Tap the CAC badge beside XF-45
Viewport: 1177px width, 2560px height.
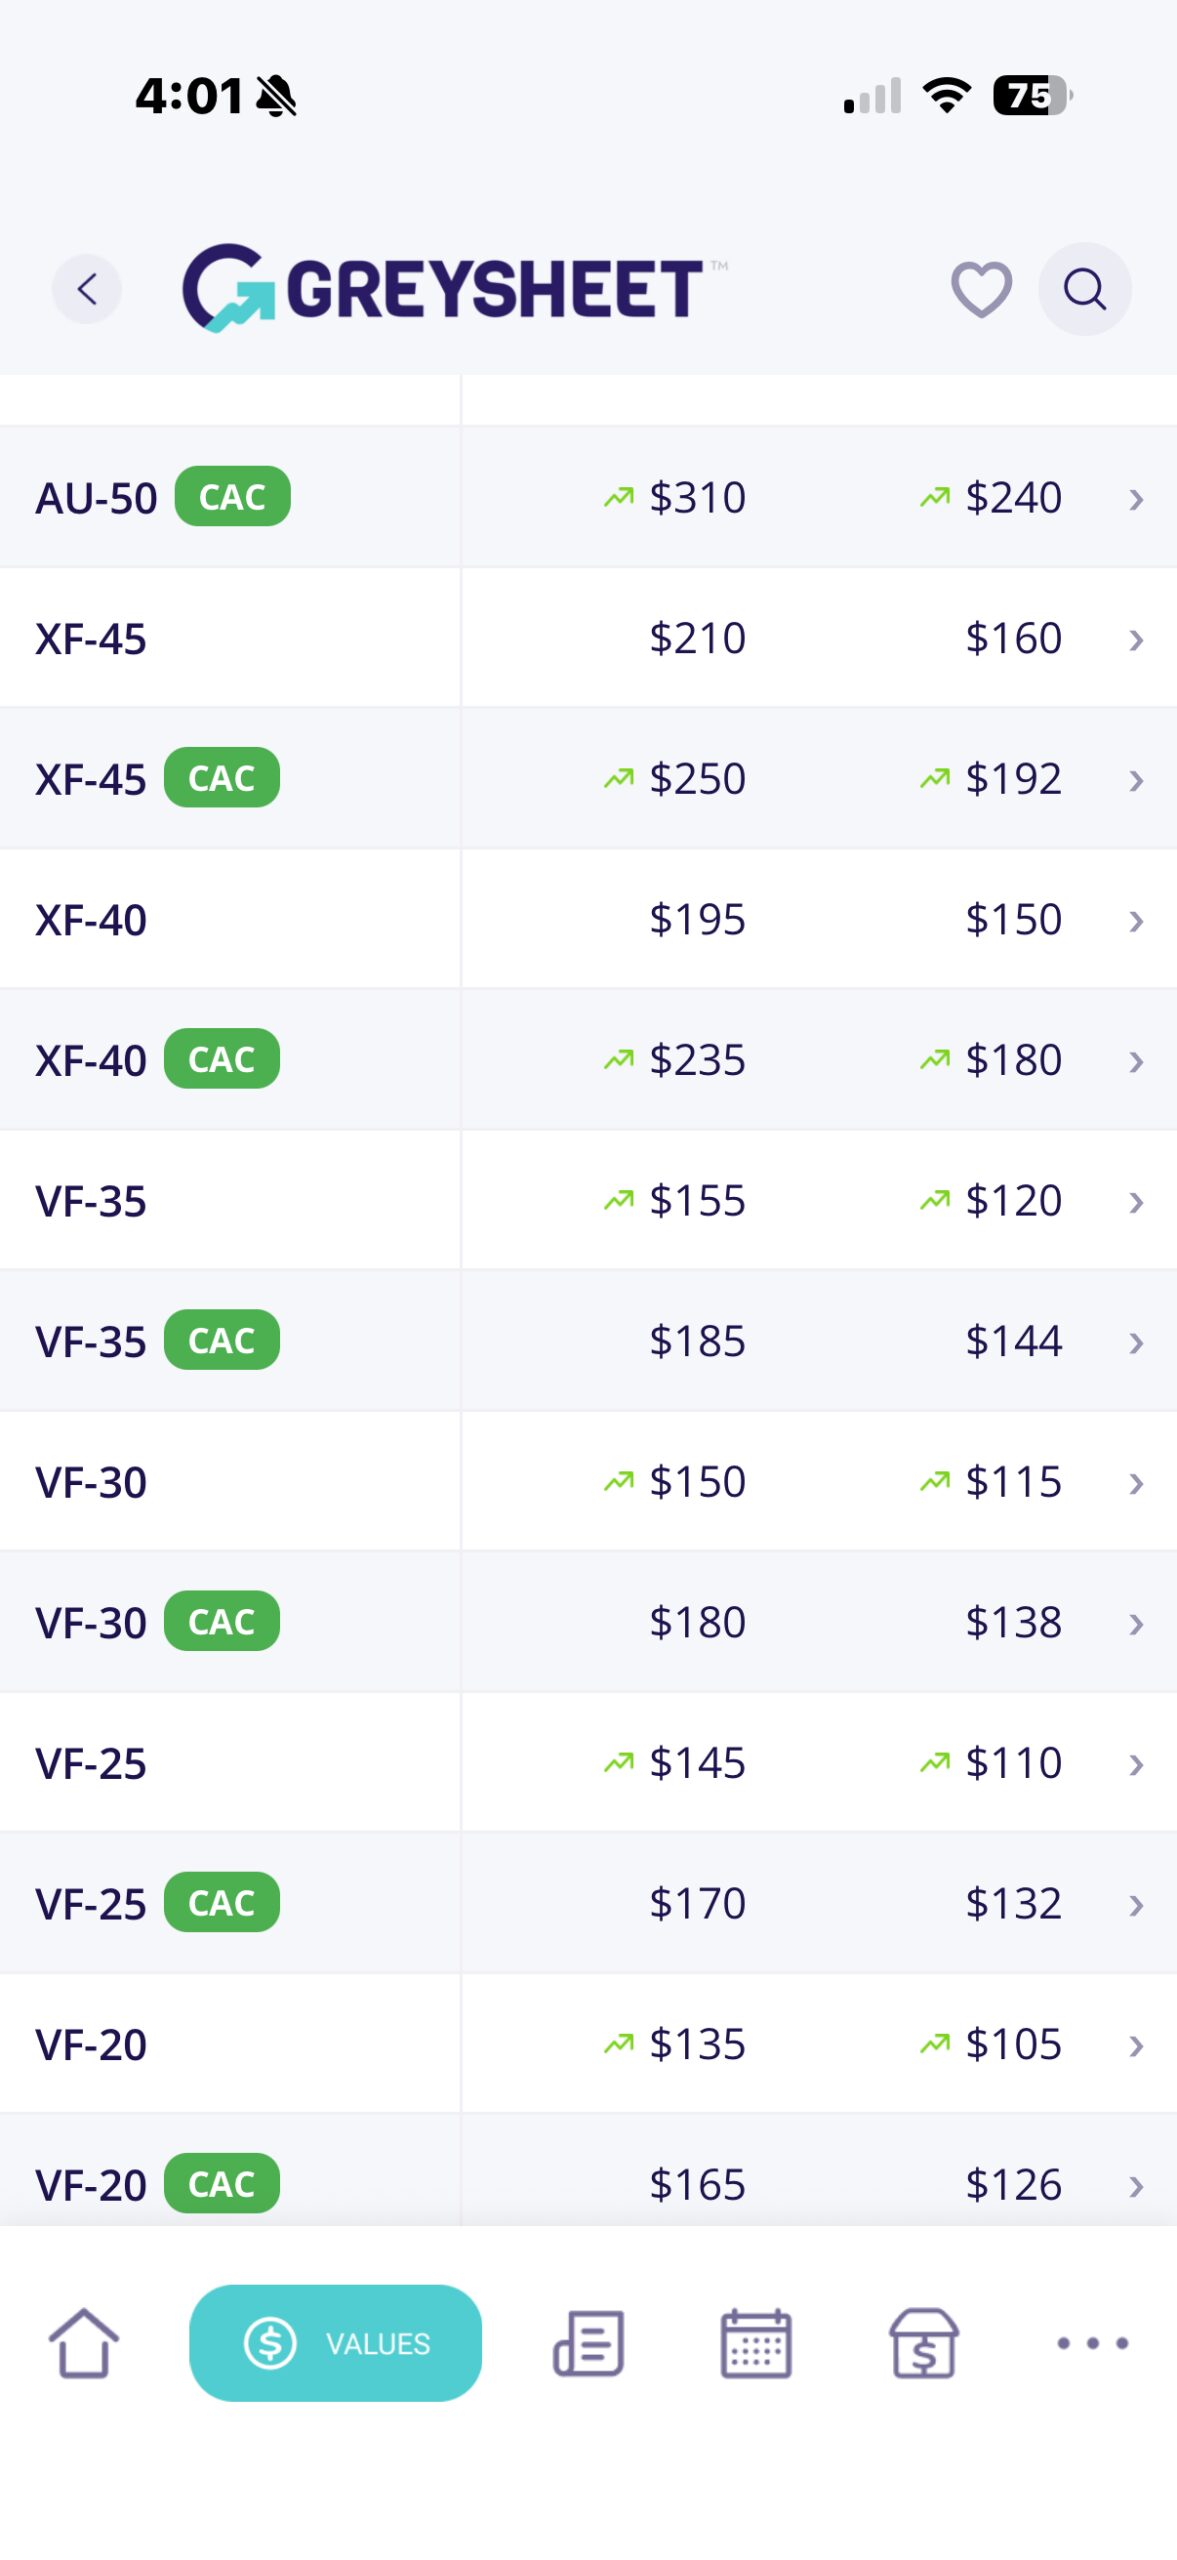click(222, 778)
